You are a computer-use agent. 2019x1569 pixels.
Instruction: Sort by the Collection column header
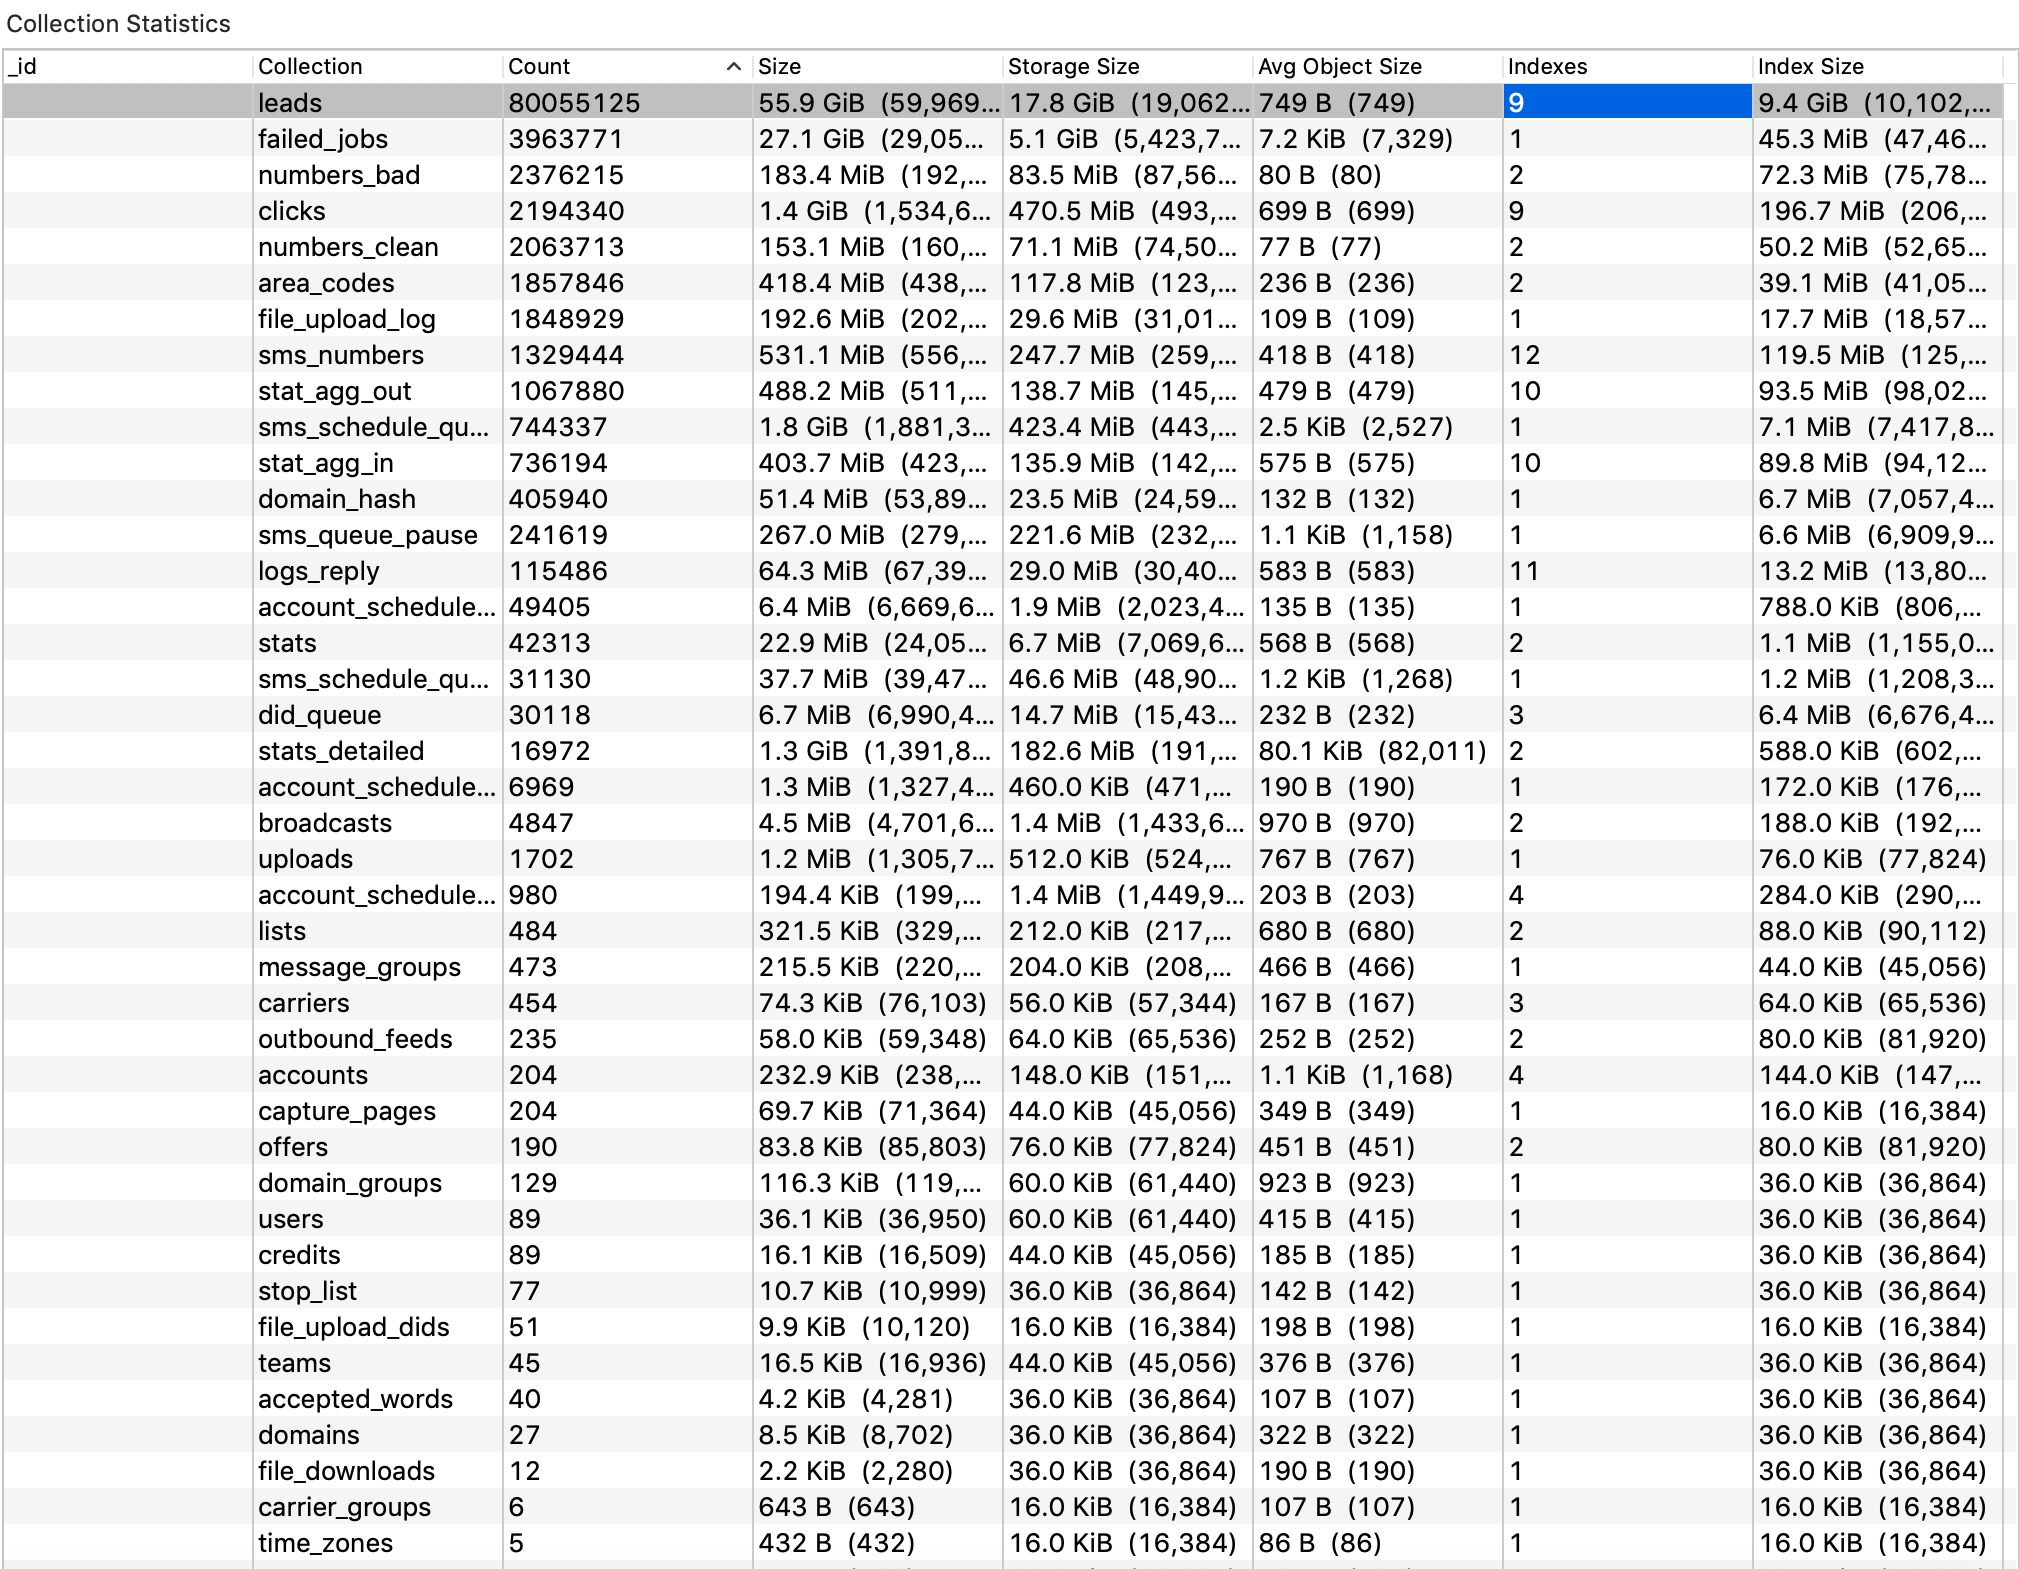(310, 67)
